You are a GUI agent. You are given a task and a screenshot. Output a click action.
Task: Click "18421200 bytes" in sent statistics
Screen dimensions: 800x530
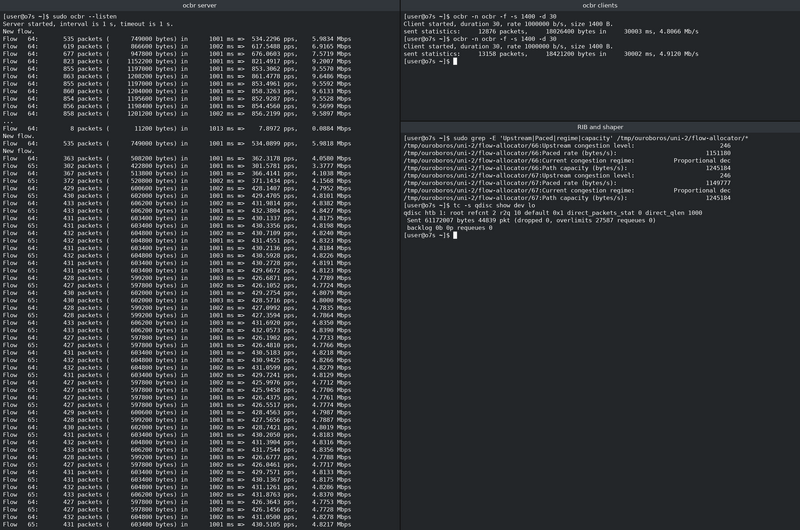(569, 54)
